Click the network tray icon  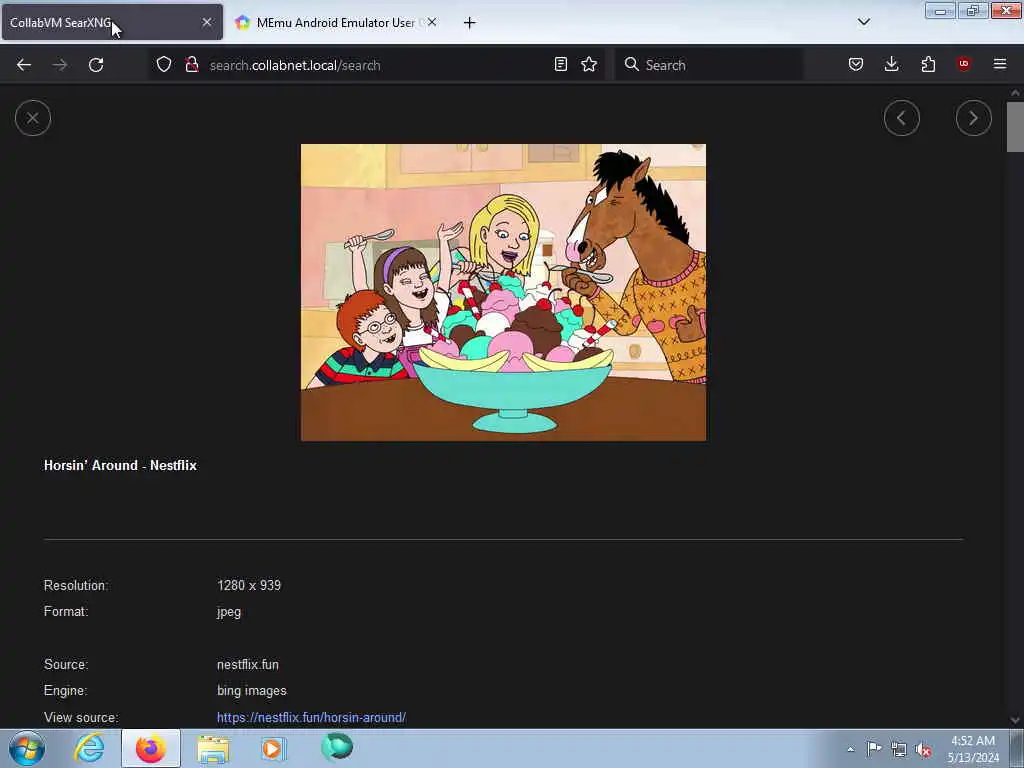point(899,749)
